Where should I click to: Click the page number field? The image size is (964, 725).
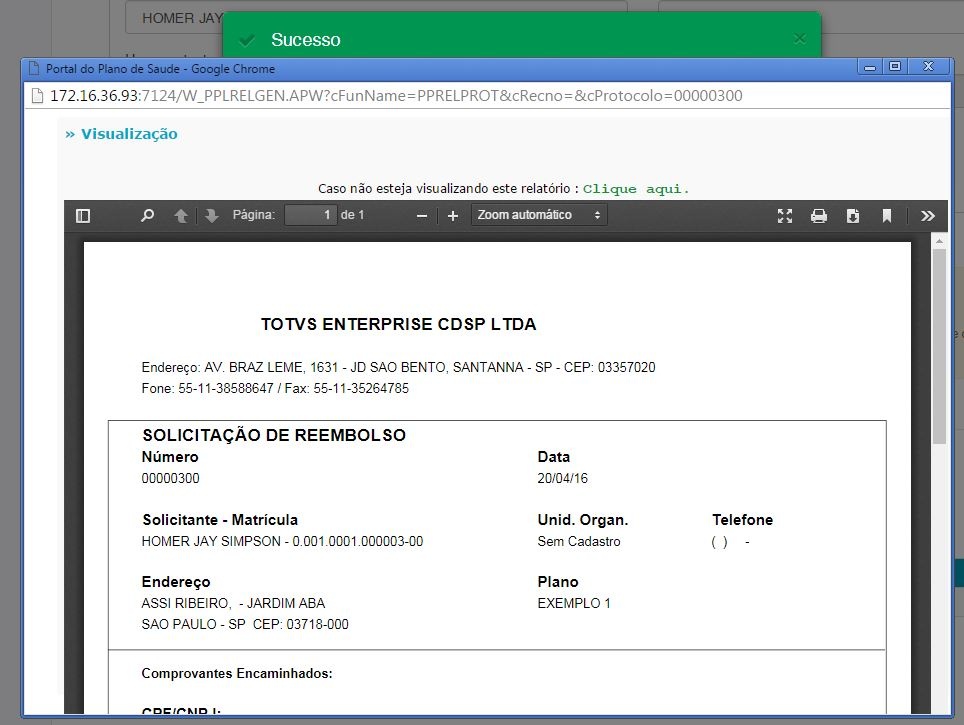310,215
